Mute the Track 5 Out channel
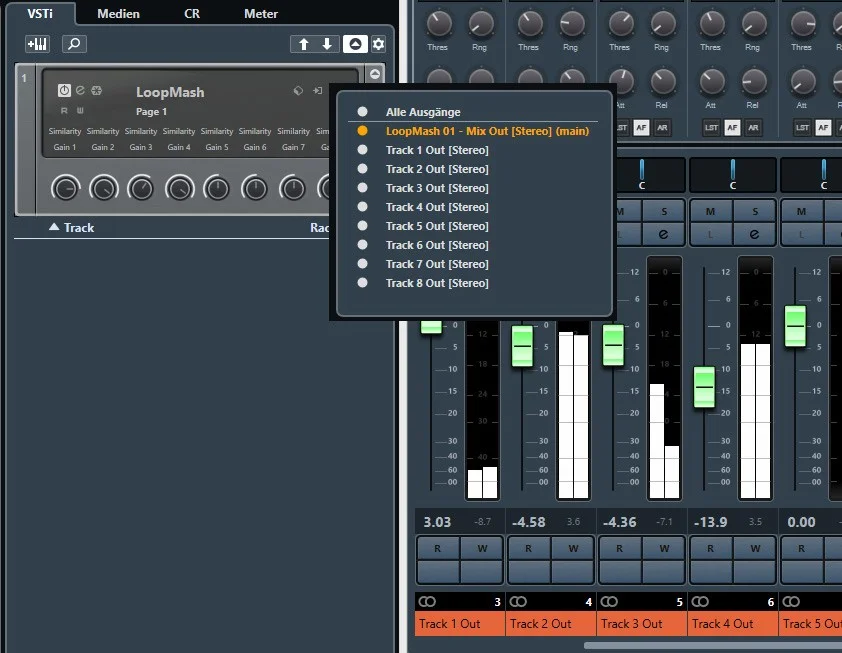Viewport: 842px width, 653px height. (x=802, y=212)
